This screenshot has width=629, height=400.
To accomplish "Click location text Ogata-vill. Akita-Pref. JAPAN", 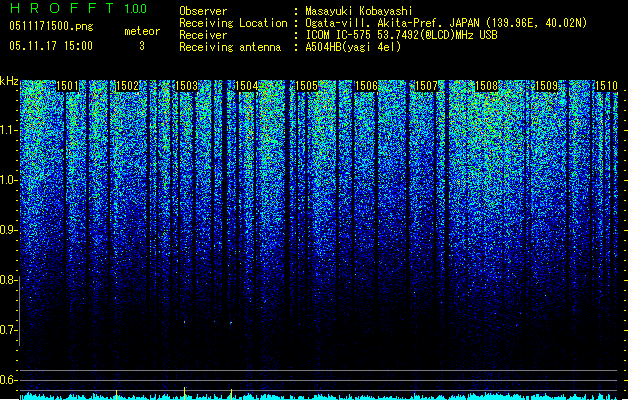I will [x=392, y=23].
